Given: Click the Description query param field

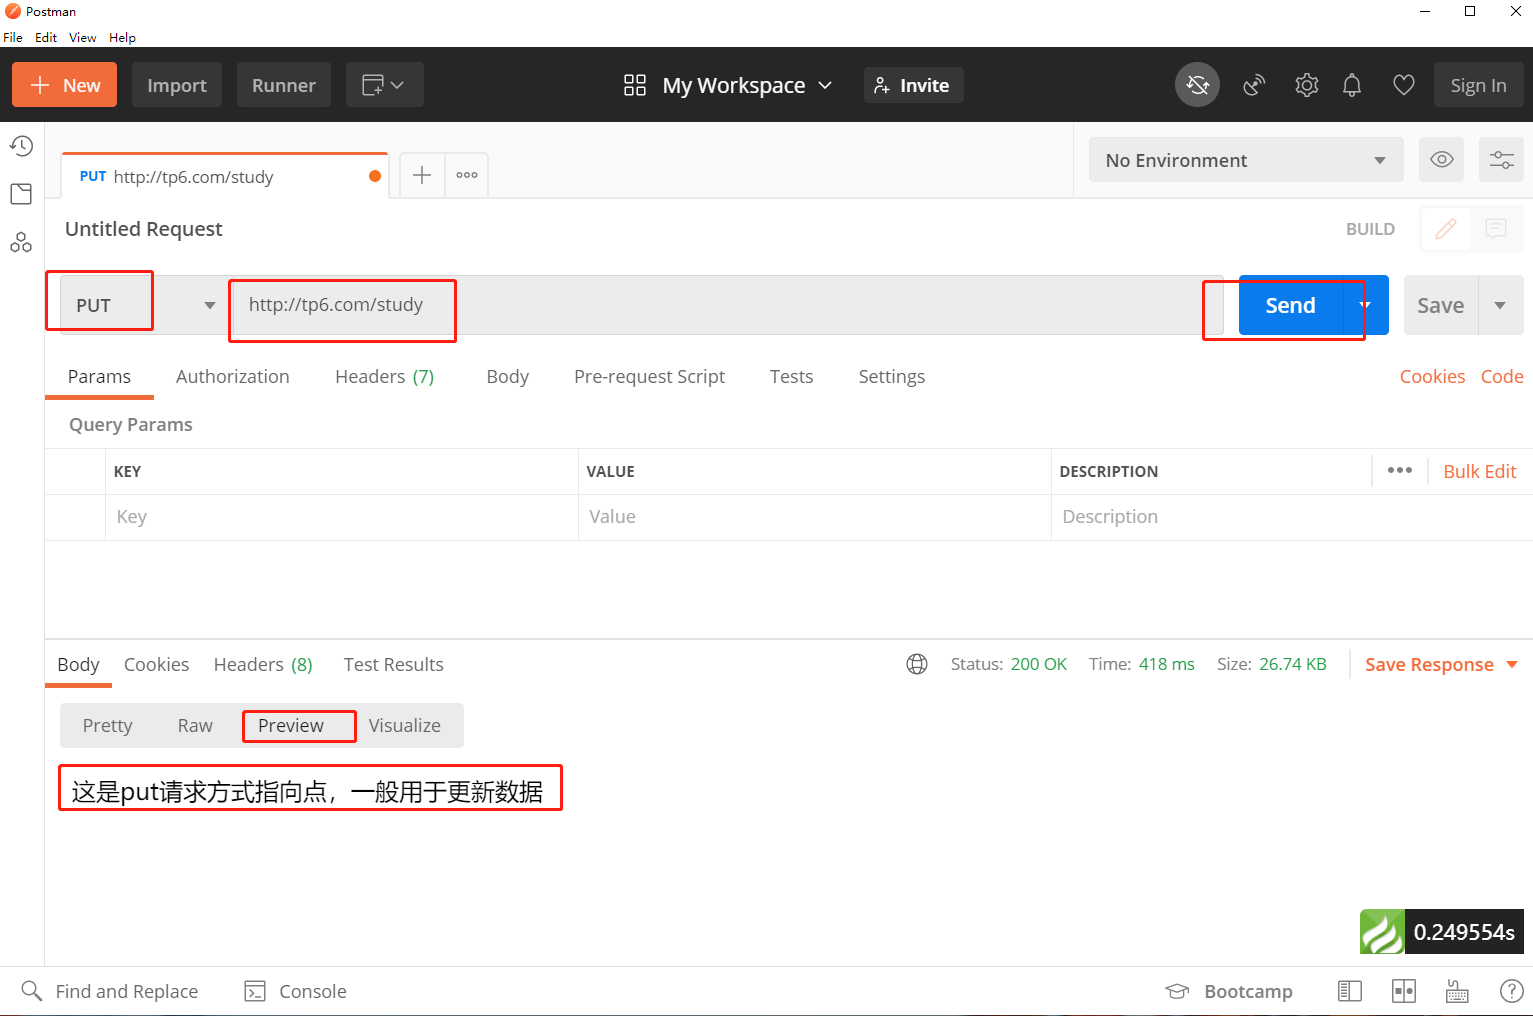Looking at the screenshot, I should pyautogui.click(x=1292, y=517).
